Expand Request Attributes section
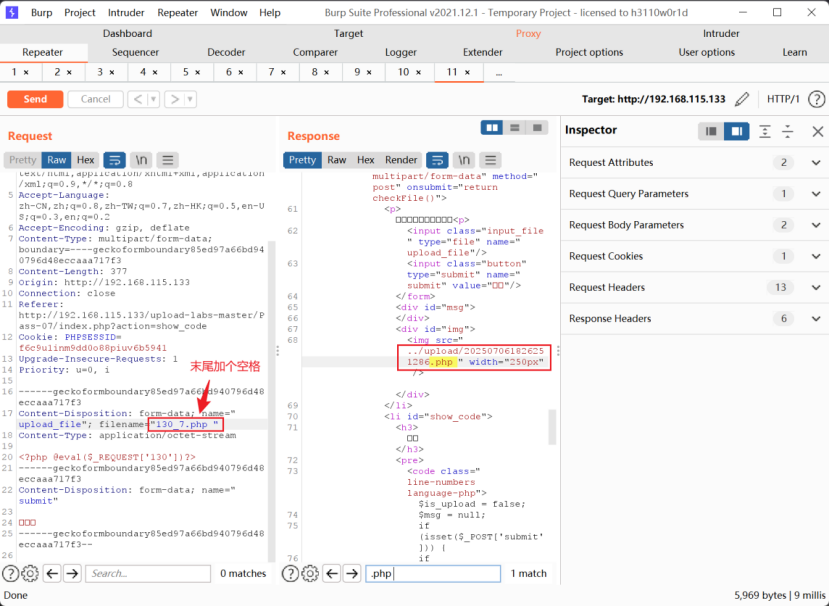Screen dimensions: 830x606 click(x=816, y=162)
